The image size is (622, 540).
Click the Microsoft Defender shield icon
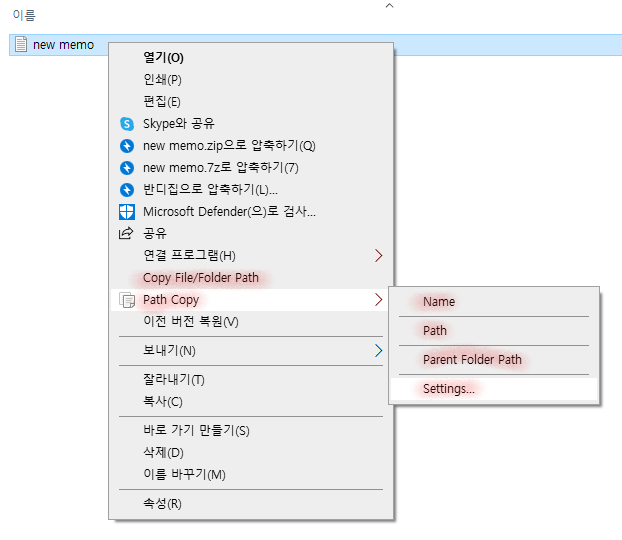tap(127, 212)
